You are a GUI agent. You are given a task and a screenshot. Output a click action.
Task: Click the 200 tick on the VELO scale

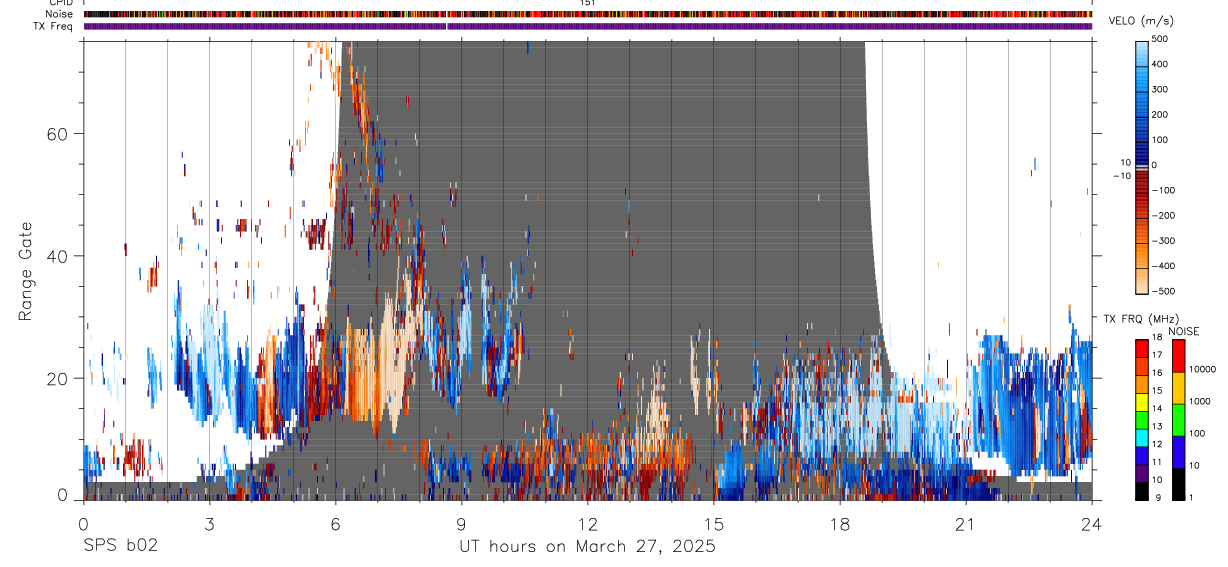pos(1161,114)
